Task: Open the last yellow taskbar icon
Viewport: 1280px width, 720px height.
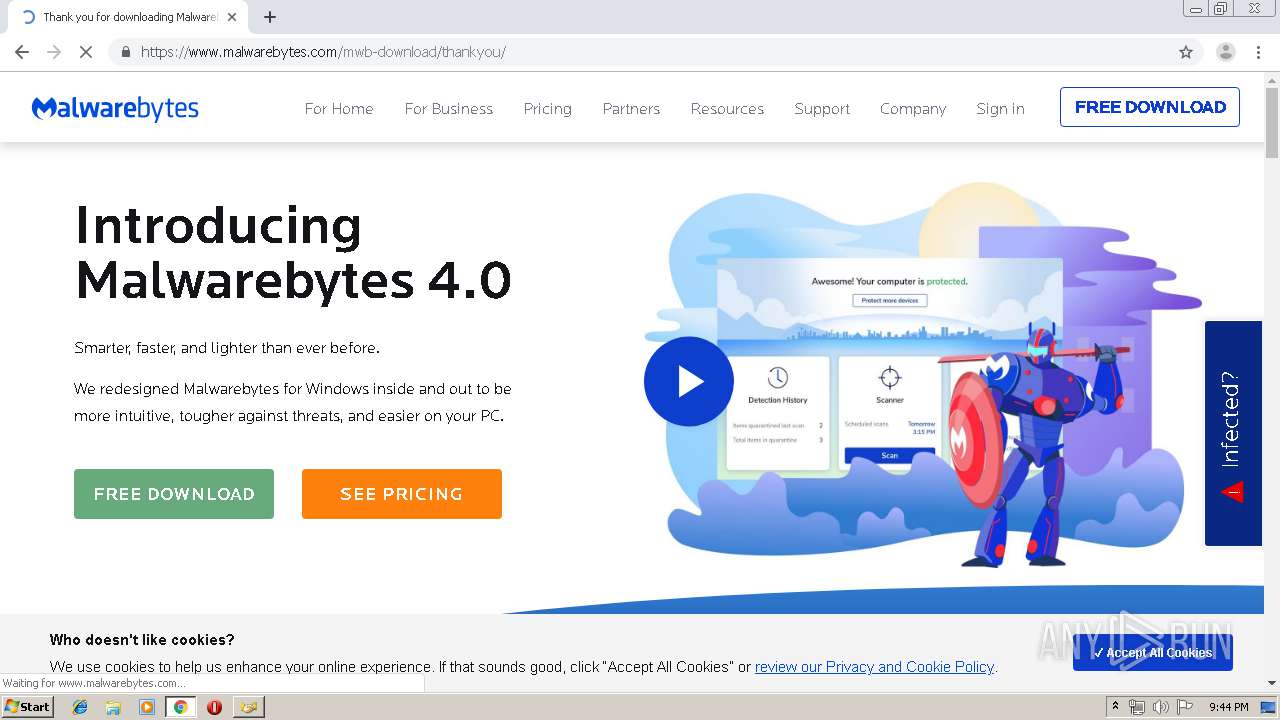Action: coord(248,707)
